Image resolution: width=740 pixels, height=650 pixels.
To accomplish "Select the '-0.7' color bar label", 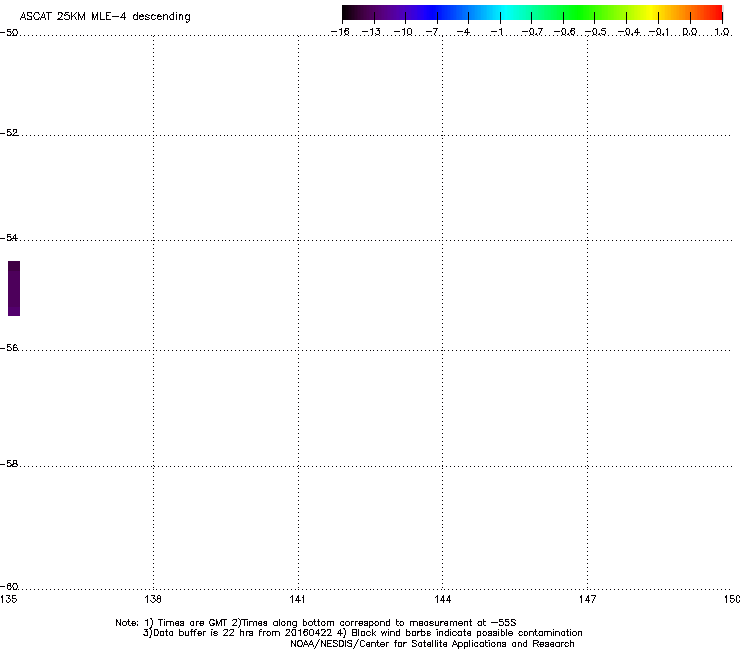I will 532,32.
